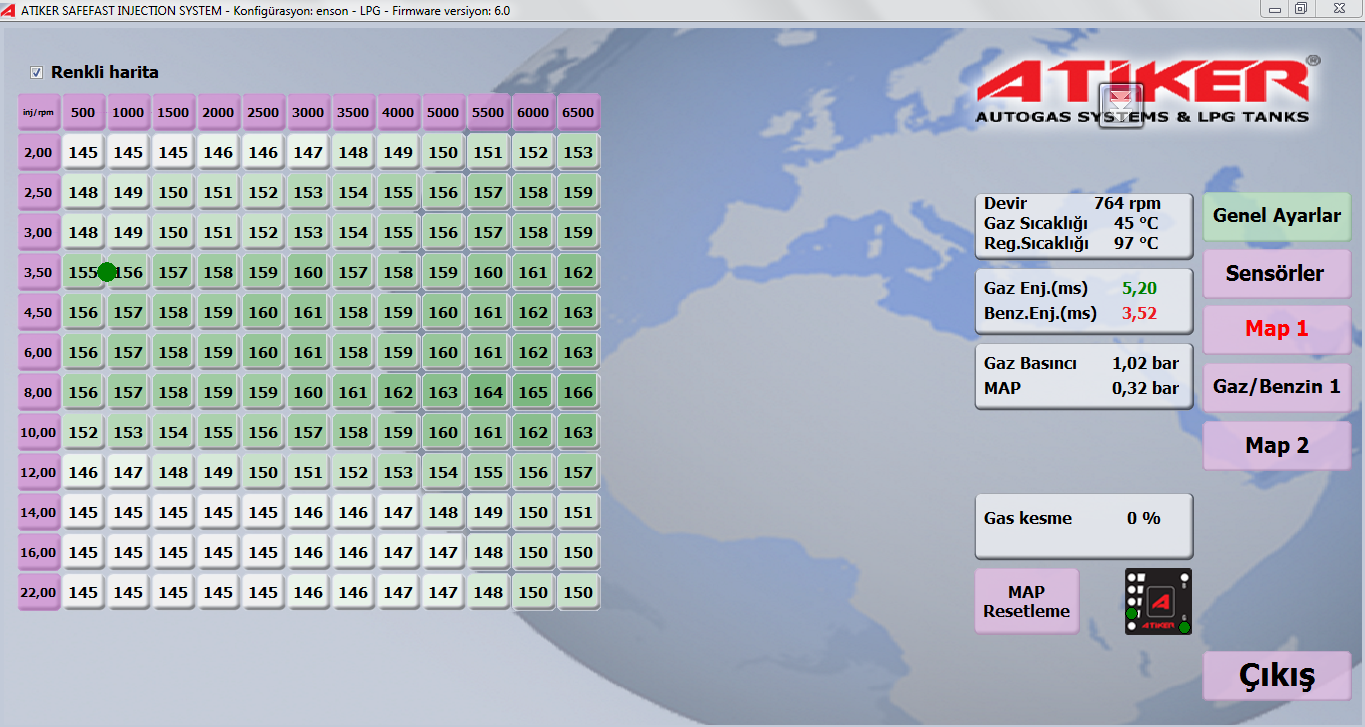Viewport: 1365px width, 727px height.
Task: Click the MAP 0,32 bar reading
Action: (x=1082, y=388)
